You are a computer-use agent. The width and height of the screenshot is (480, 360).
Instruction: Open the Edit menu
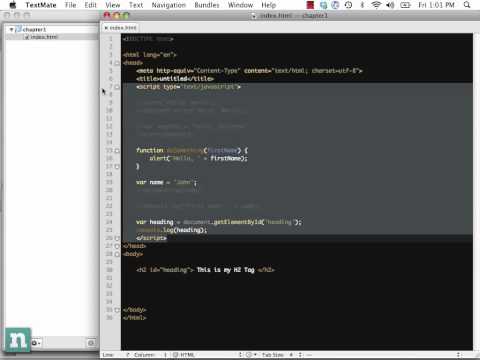coord(90,5)
